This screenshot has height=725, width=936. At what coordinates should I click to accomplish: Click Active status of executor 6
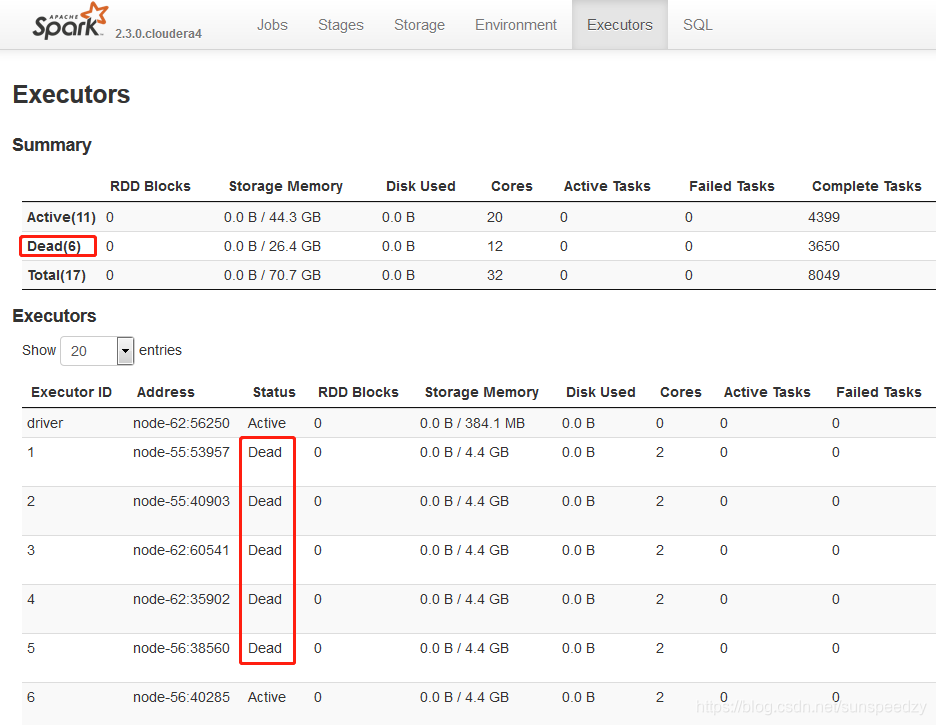point(267,697)
